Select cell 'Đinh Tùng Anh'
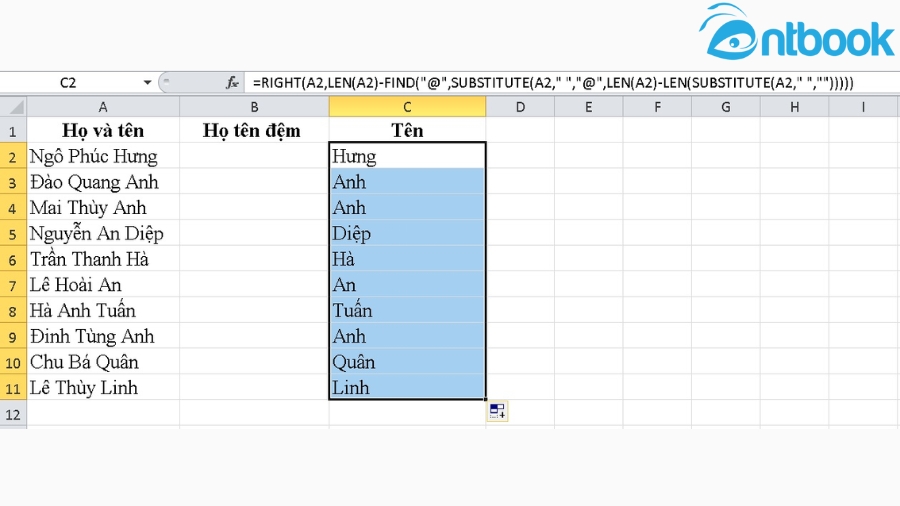900x506 pixels. [x=103, y=336]
